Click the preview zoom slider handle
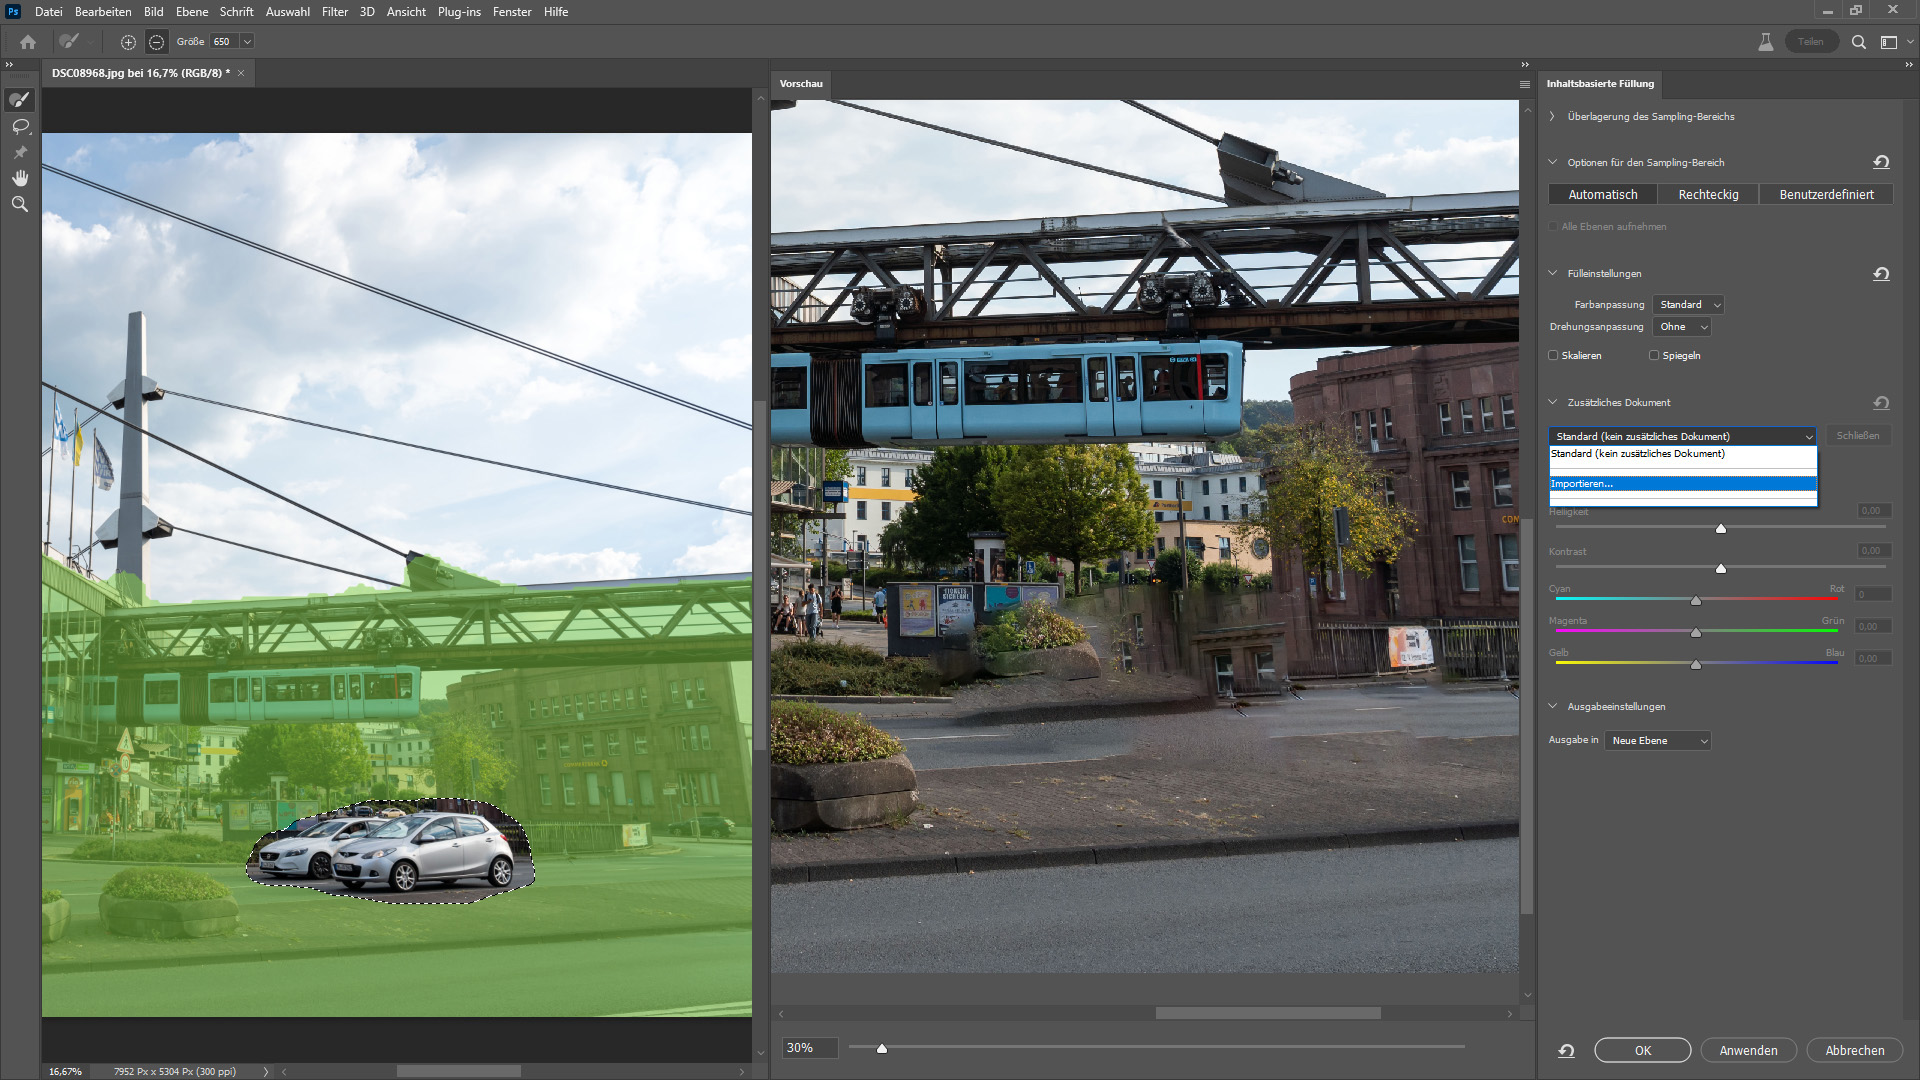1920x1080 pixels. (881, 1049)
